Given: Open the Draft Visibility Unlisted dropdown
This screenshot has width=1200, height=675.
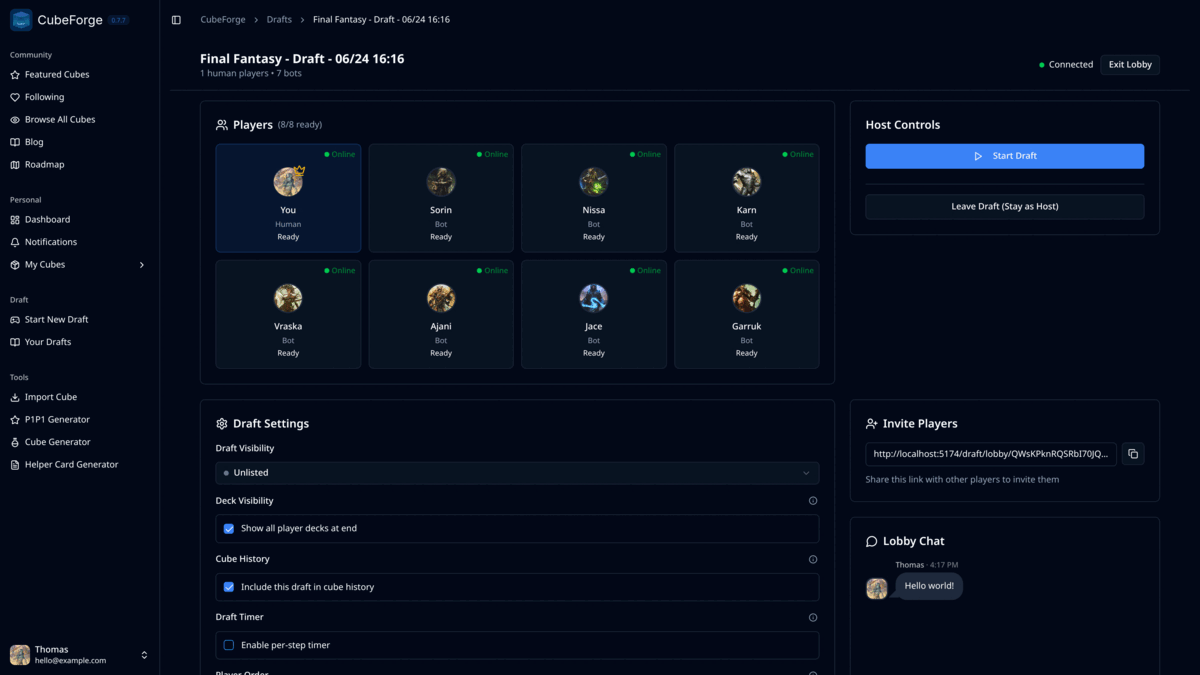Looking at the screenshot, I should click(517, 473).
